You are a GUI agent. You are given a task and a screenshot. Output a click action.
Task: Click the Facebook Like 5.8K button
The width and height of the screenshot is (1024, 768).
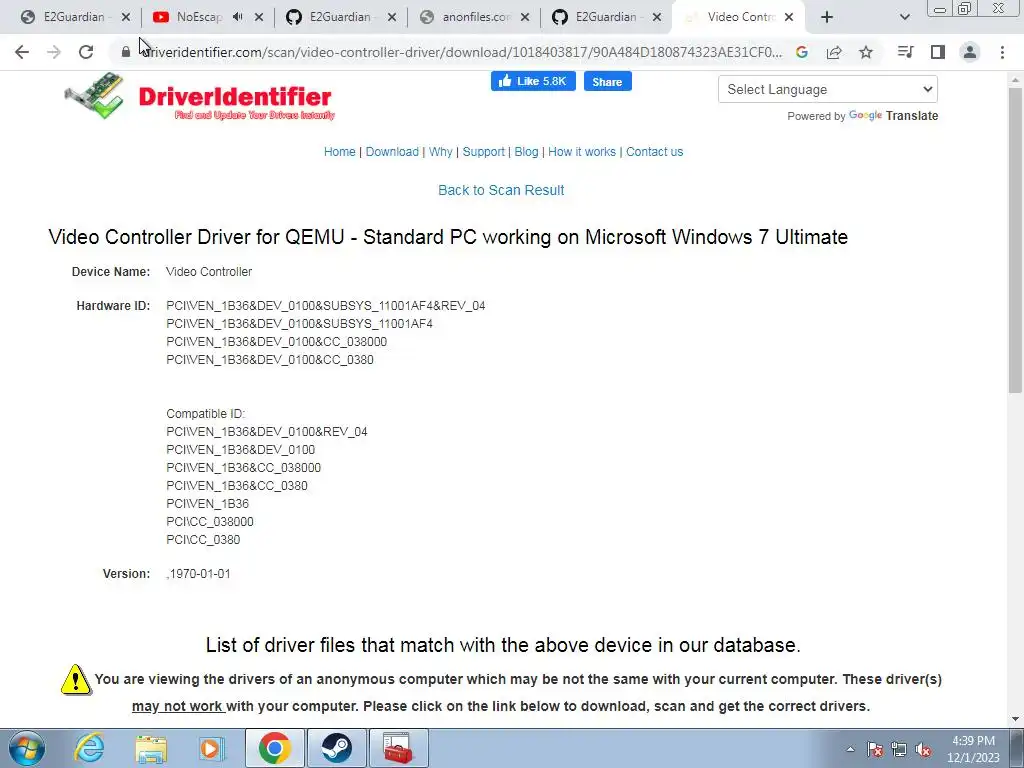point(533,81)
